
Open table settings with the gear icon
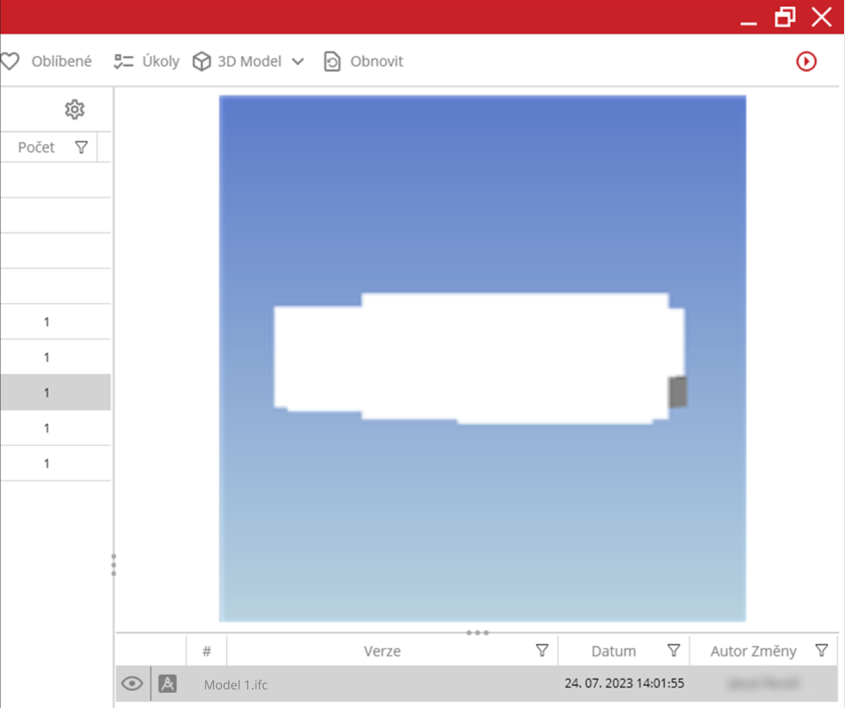(x=75, y=109)
